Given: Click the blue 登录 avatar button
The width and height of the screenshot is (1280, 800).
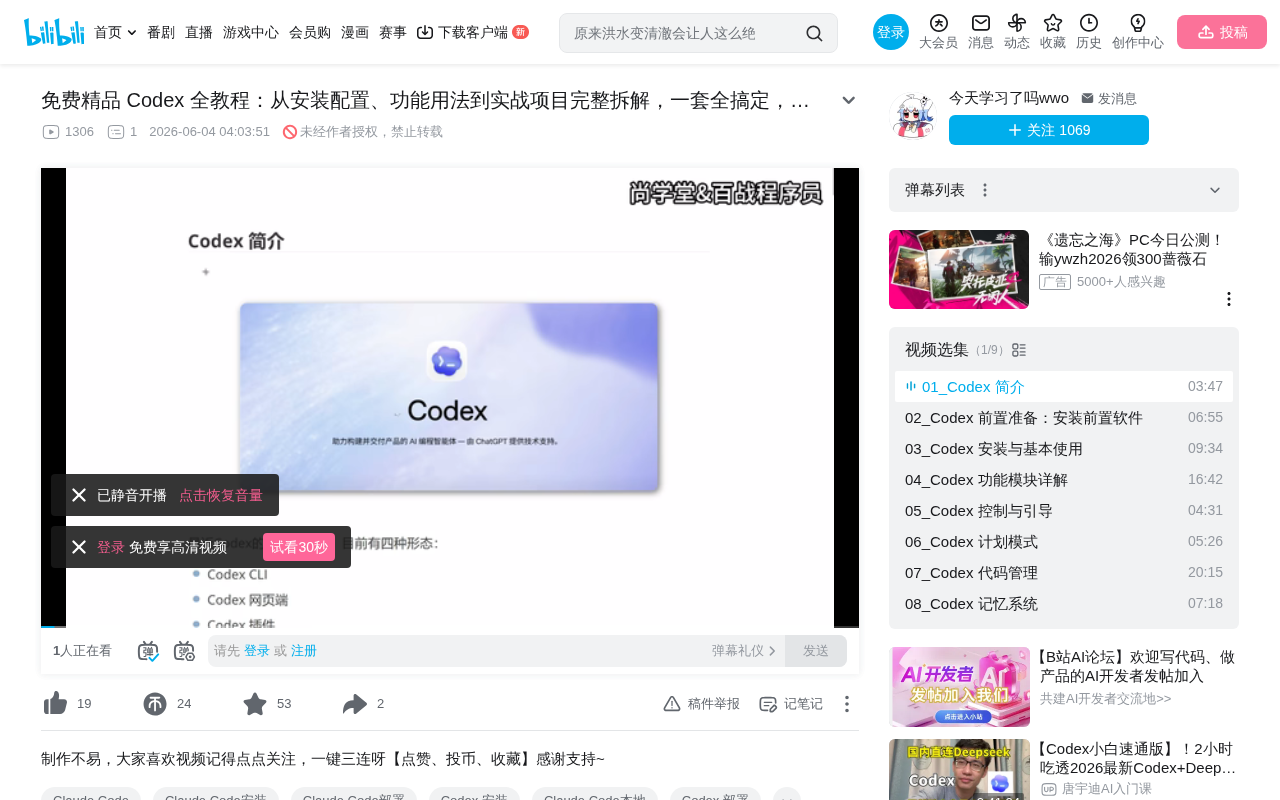Looking at the screenshot, I should click(x=891, y=32).
